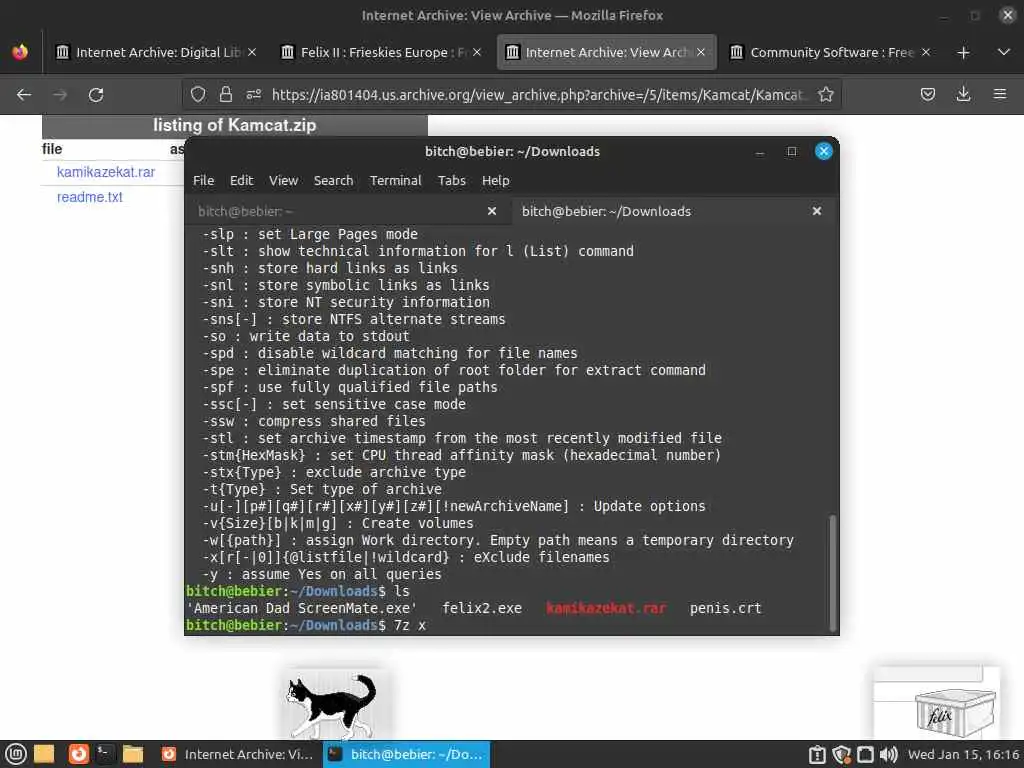This screenshot has width=1024, height=768.
Task: Open the Pocket save icon
Action: tap(927, 95)
